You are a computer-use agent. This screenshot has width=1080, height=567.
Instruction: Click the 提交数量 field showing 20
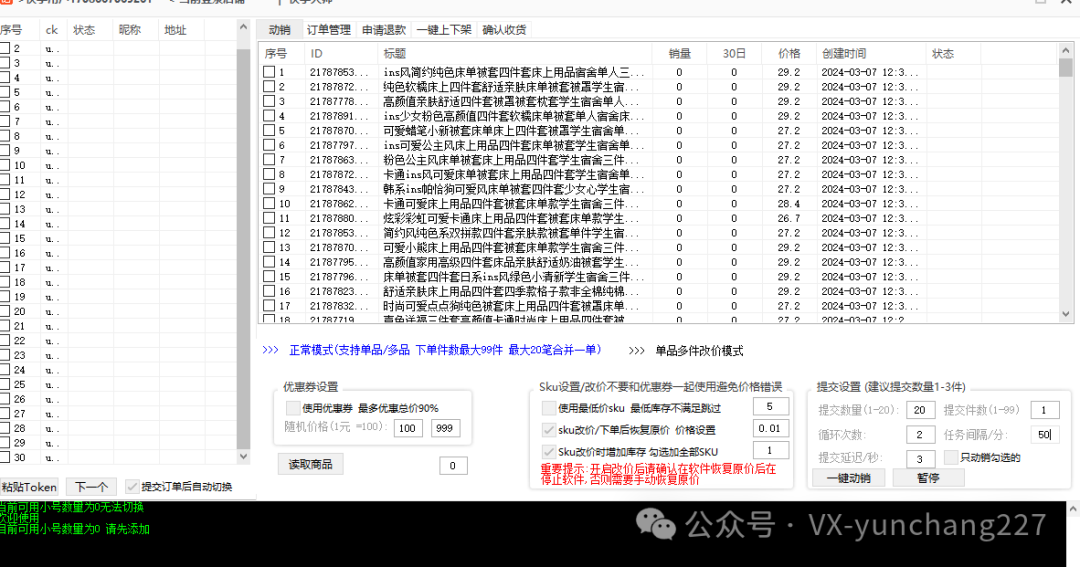coord(920,410)
